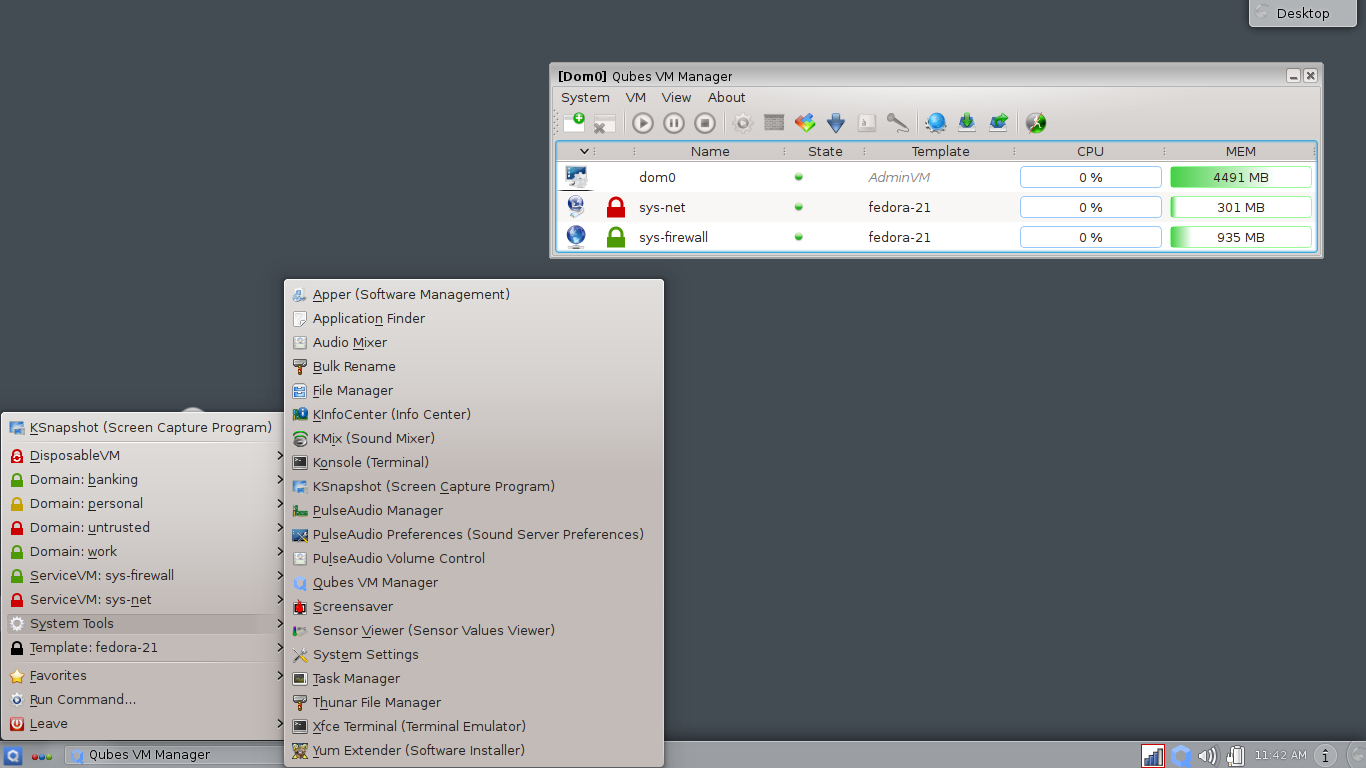Expand the Favorites submenu
The height and width of the screenshot is (768, 1366).
[145, 675]
